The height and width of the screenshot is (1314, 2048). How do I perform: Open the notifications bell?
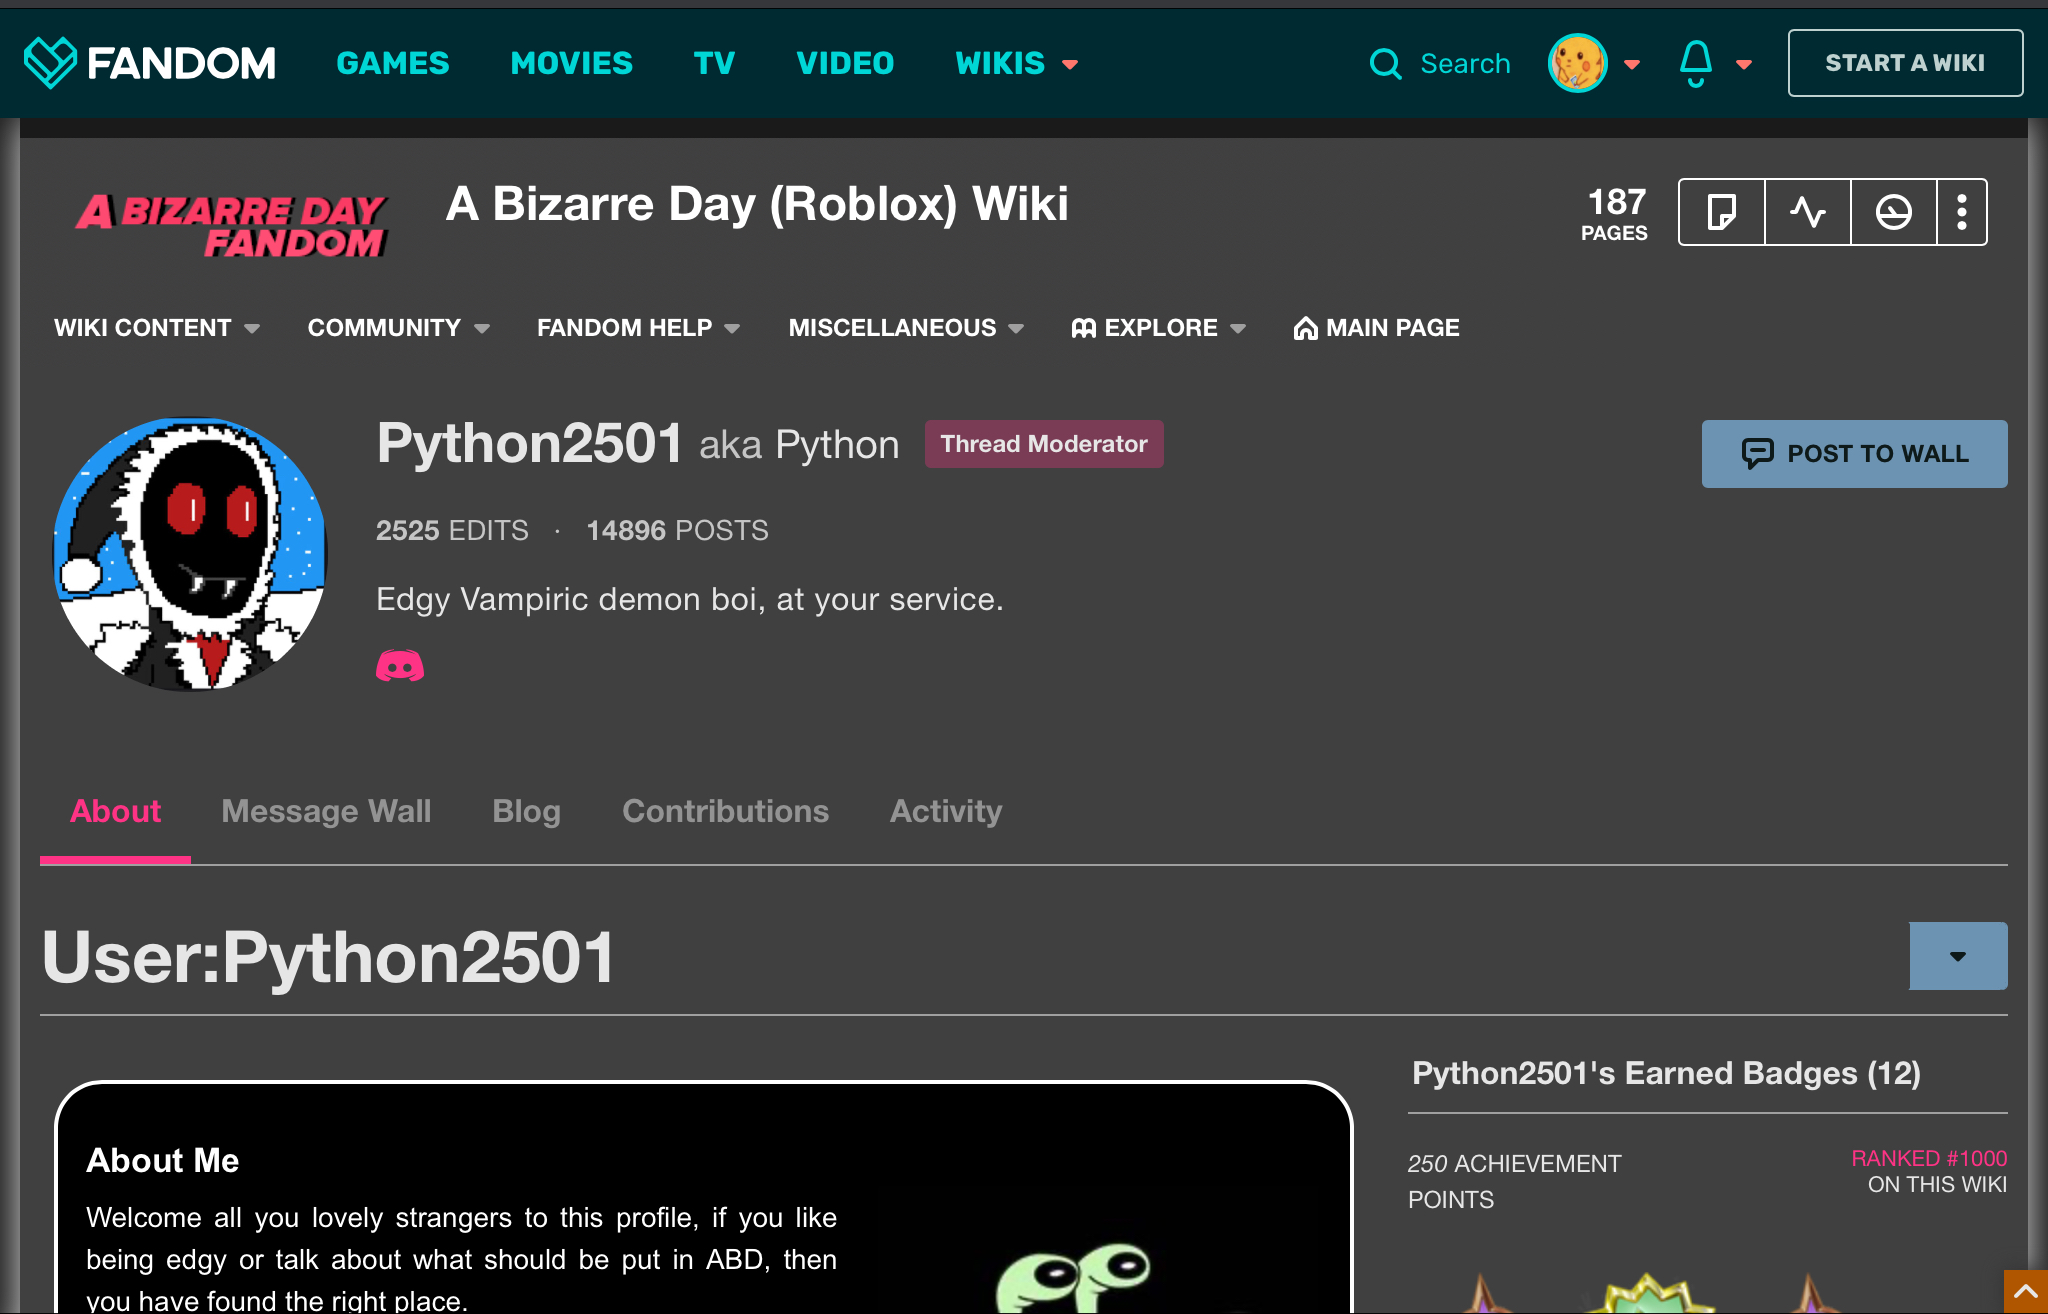coord(1695,63)
